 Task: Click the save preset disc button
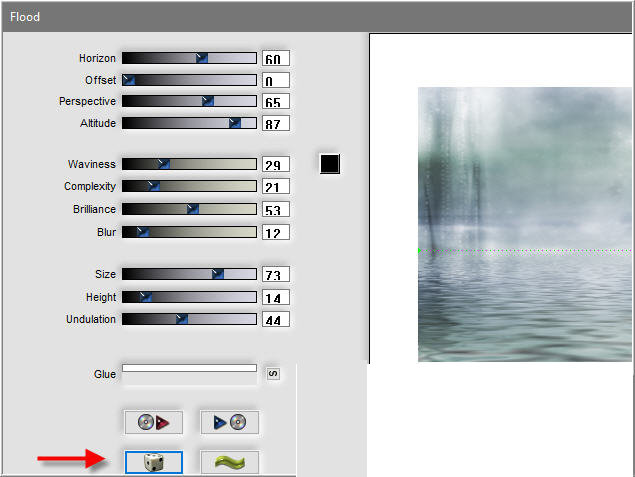[x=230, y=422]
